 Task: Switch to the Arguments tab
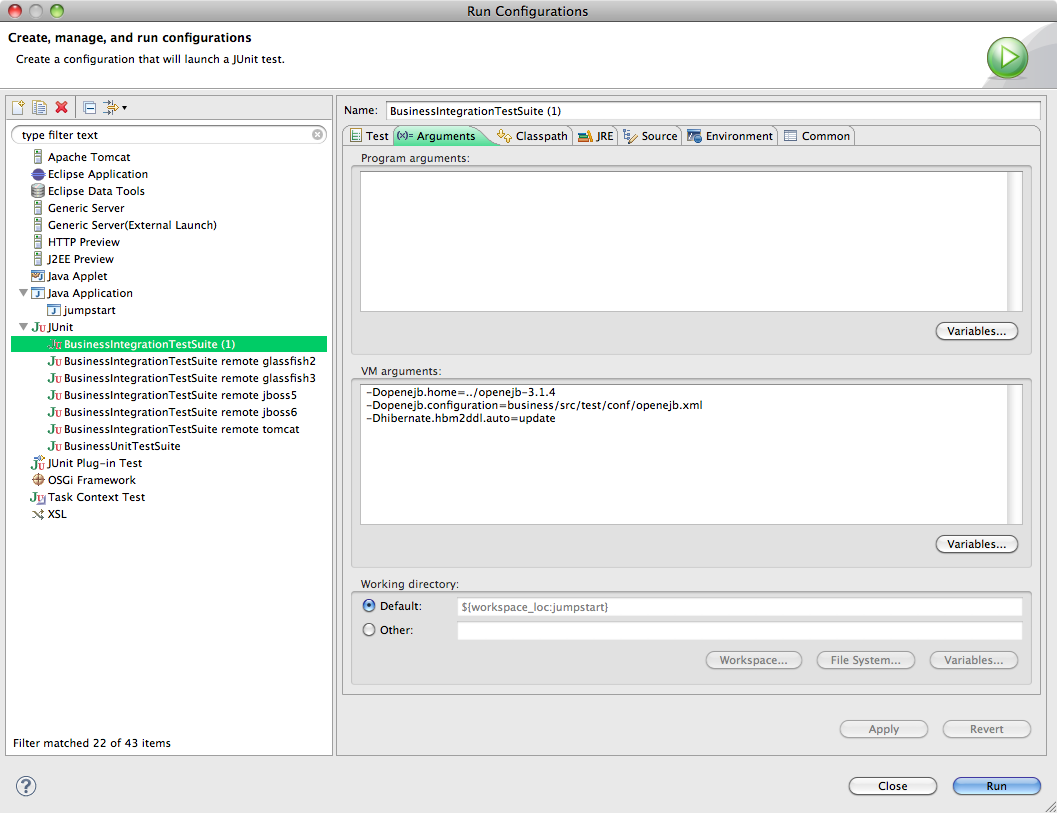[437, 136]
